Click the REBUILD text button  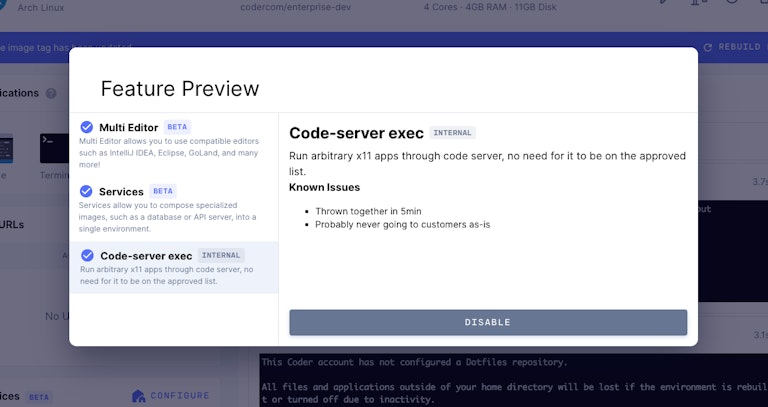click(740, 47)
